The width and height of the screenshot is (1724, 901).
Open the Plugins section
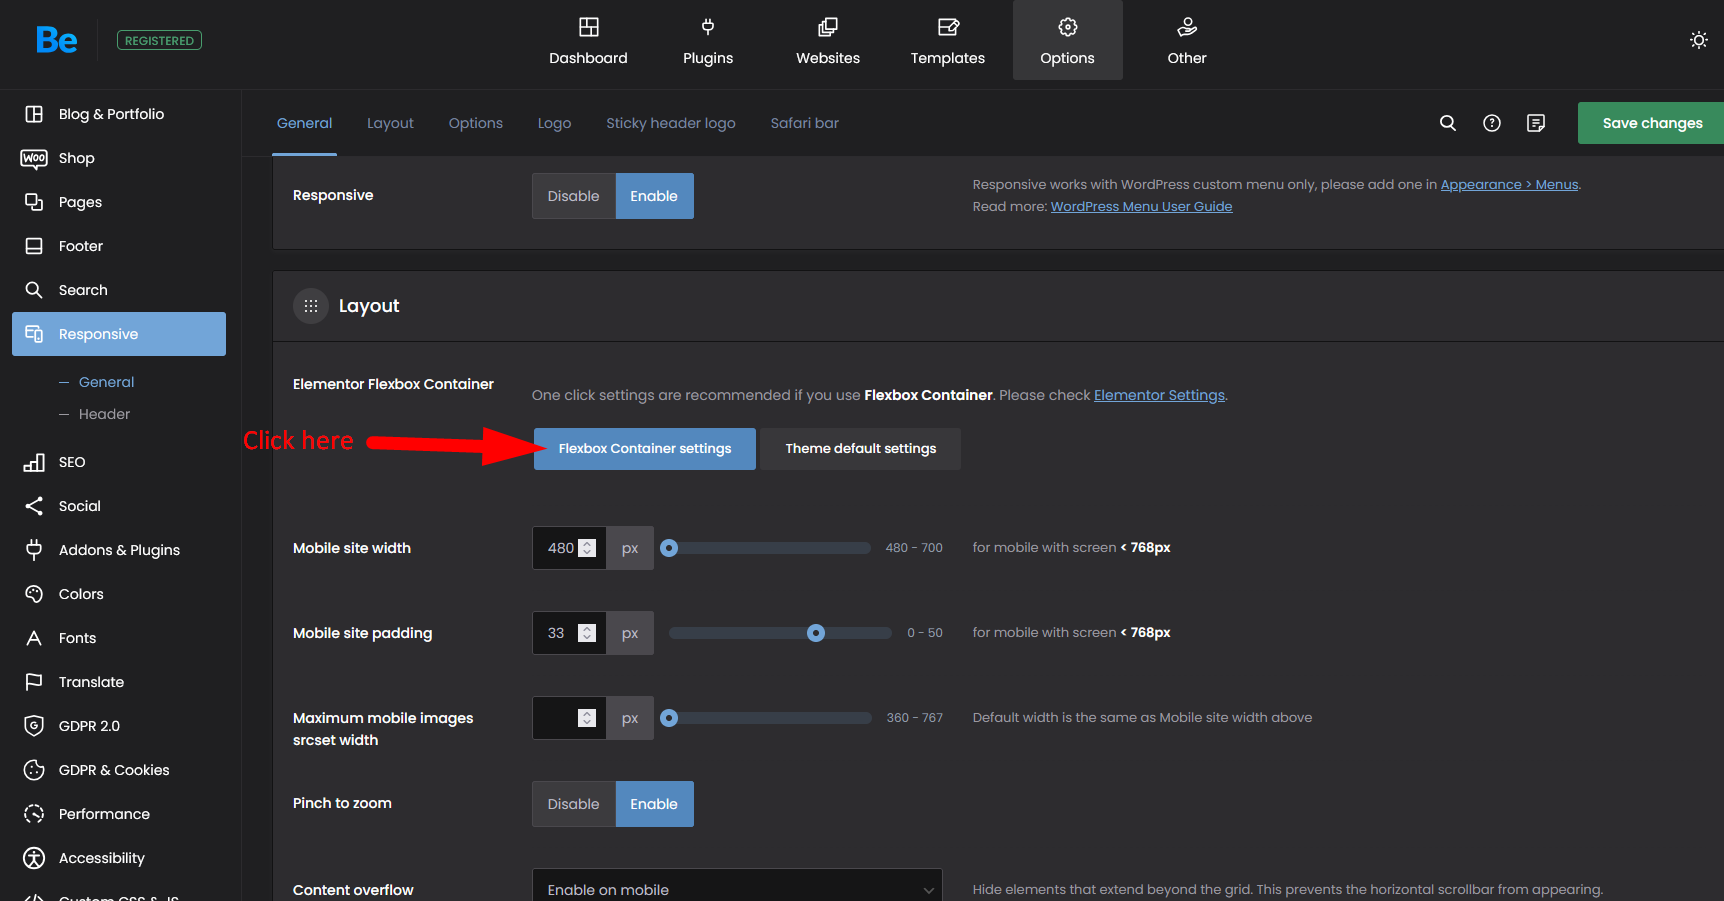click(708, 41)
